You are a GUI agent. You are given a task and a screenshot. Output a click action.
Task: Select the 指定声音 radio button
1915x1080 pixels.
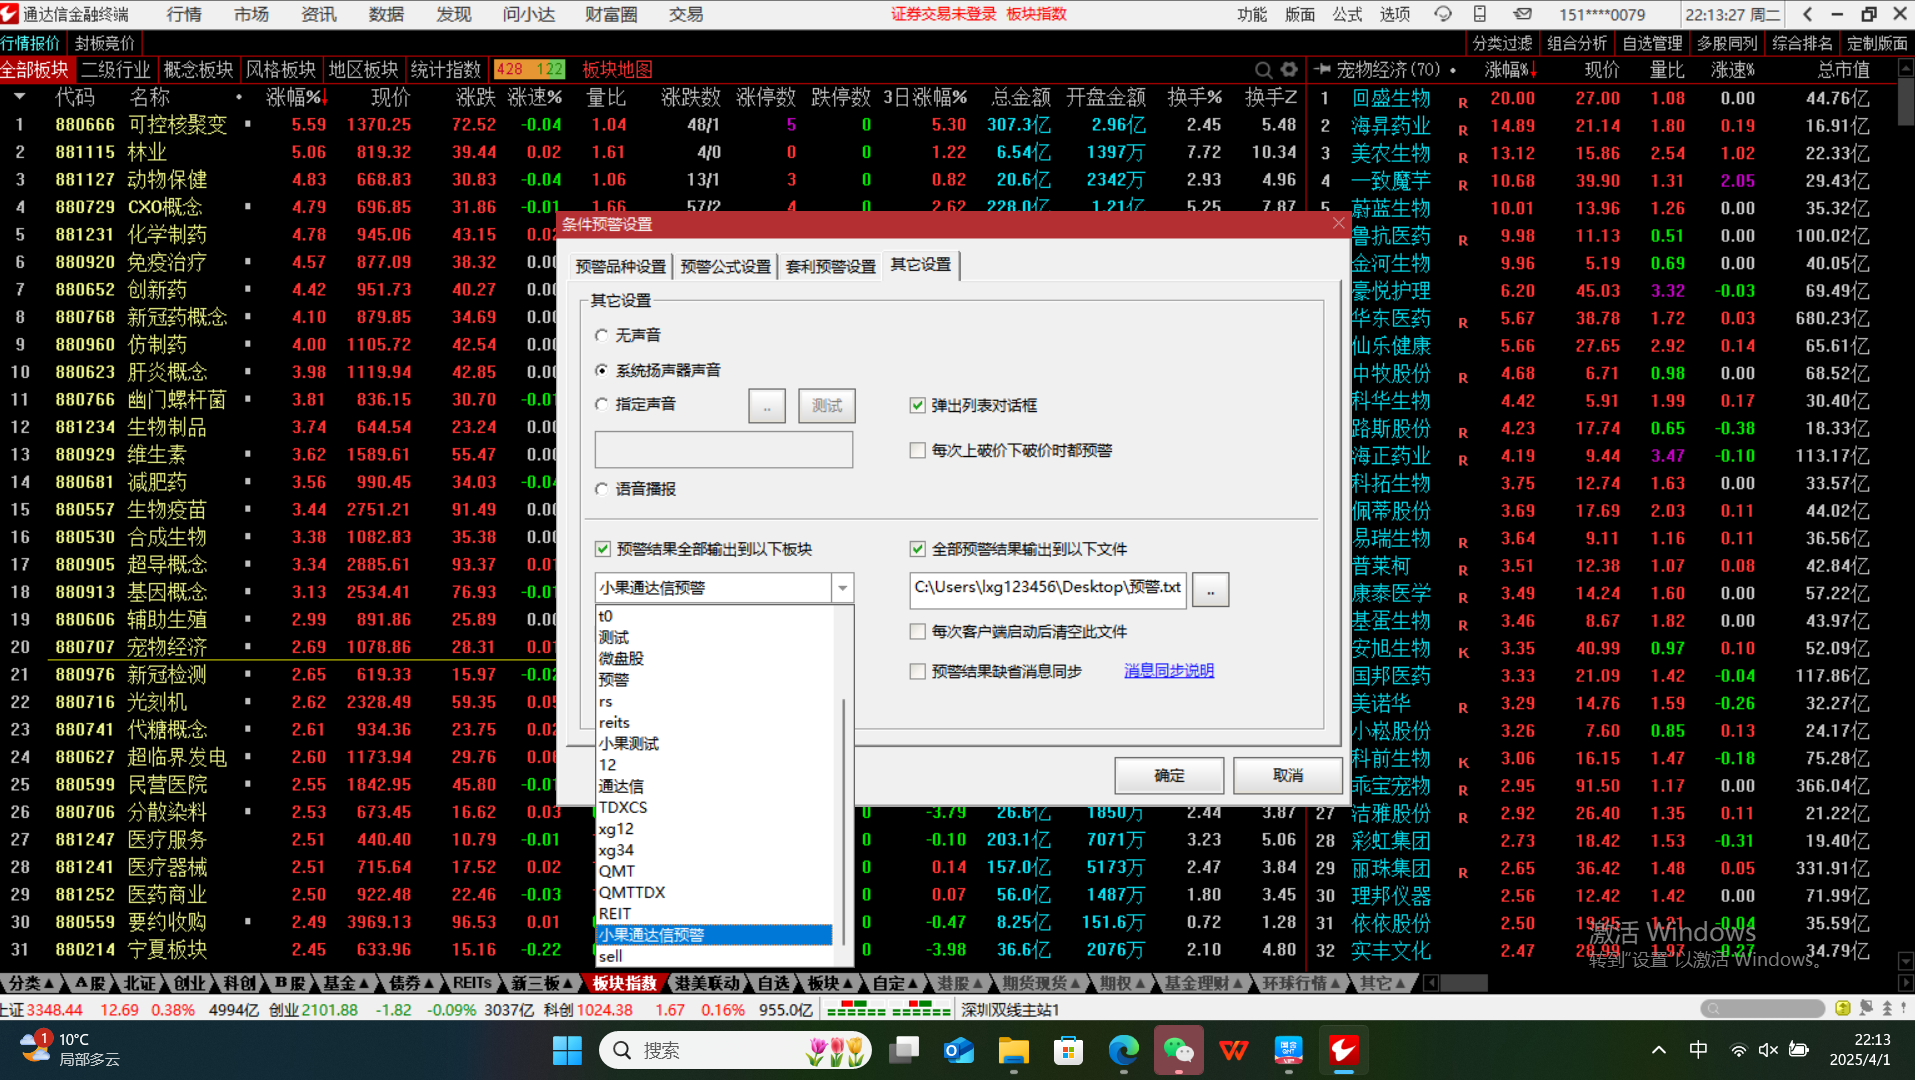602,404
